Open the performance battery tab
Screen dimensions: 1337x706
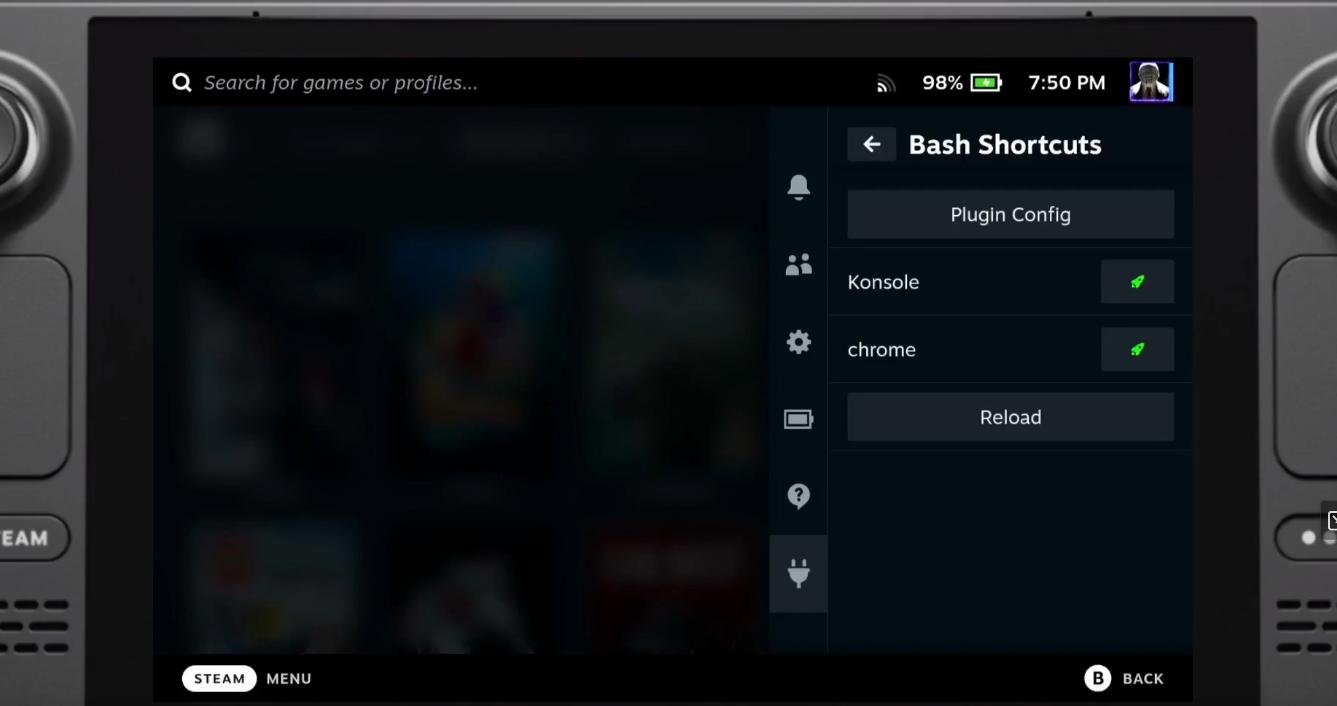click(798, 419)
